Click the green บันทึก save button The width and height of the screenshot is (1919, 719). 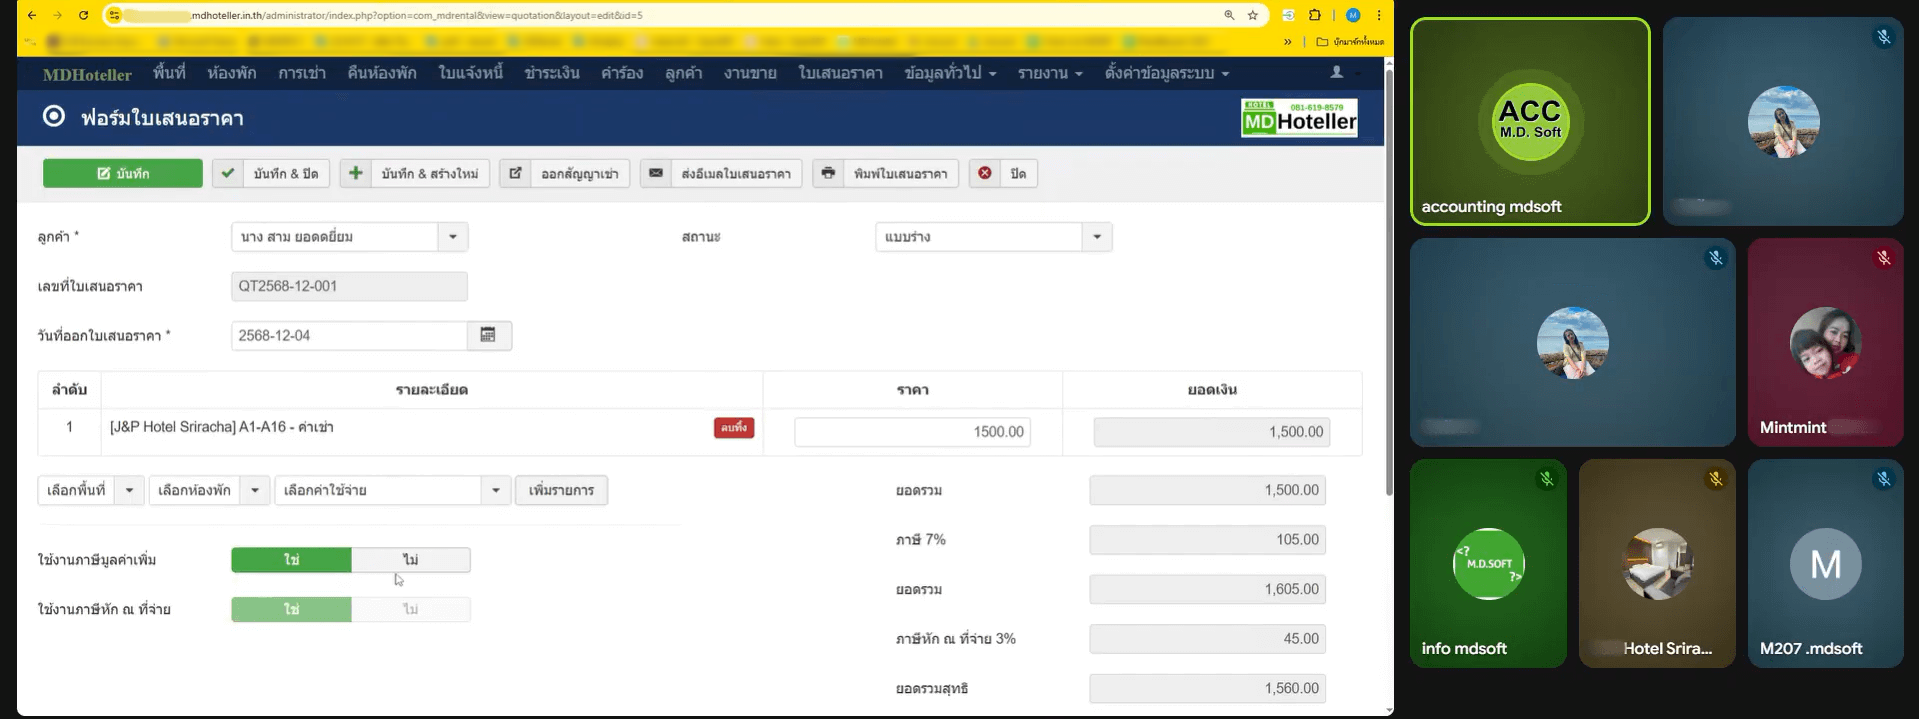[x=122, y=173]
